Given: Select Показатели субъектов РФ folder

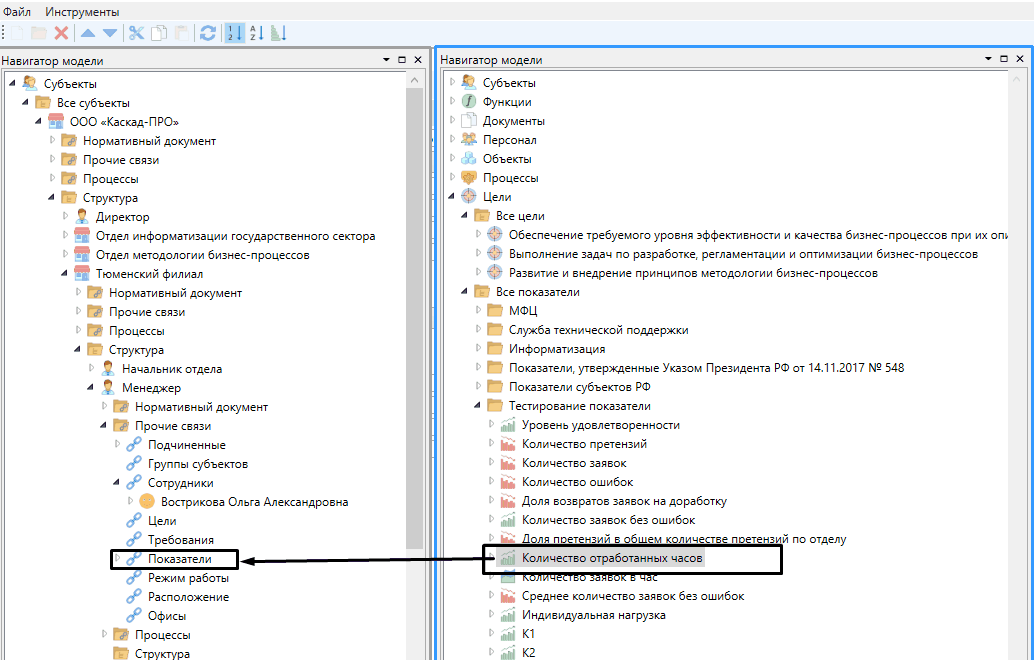Looking at the screenshot, I should pyautogui.click(x=580, y=386).
